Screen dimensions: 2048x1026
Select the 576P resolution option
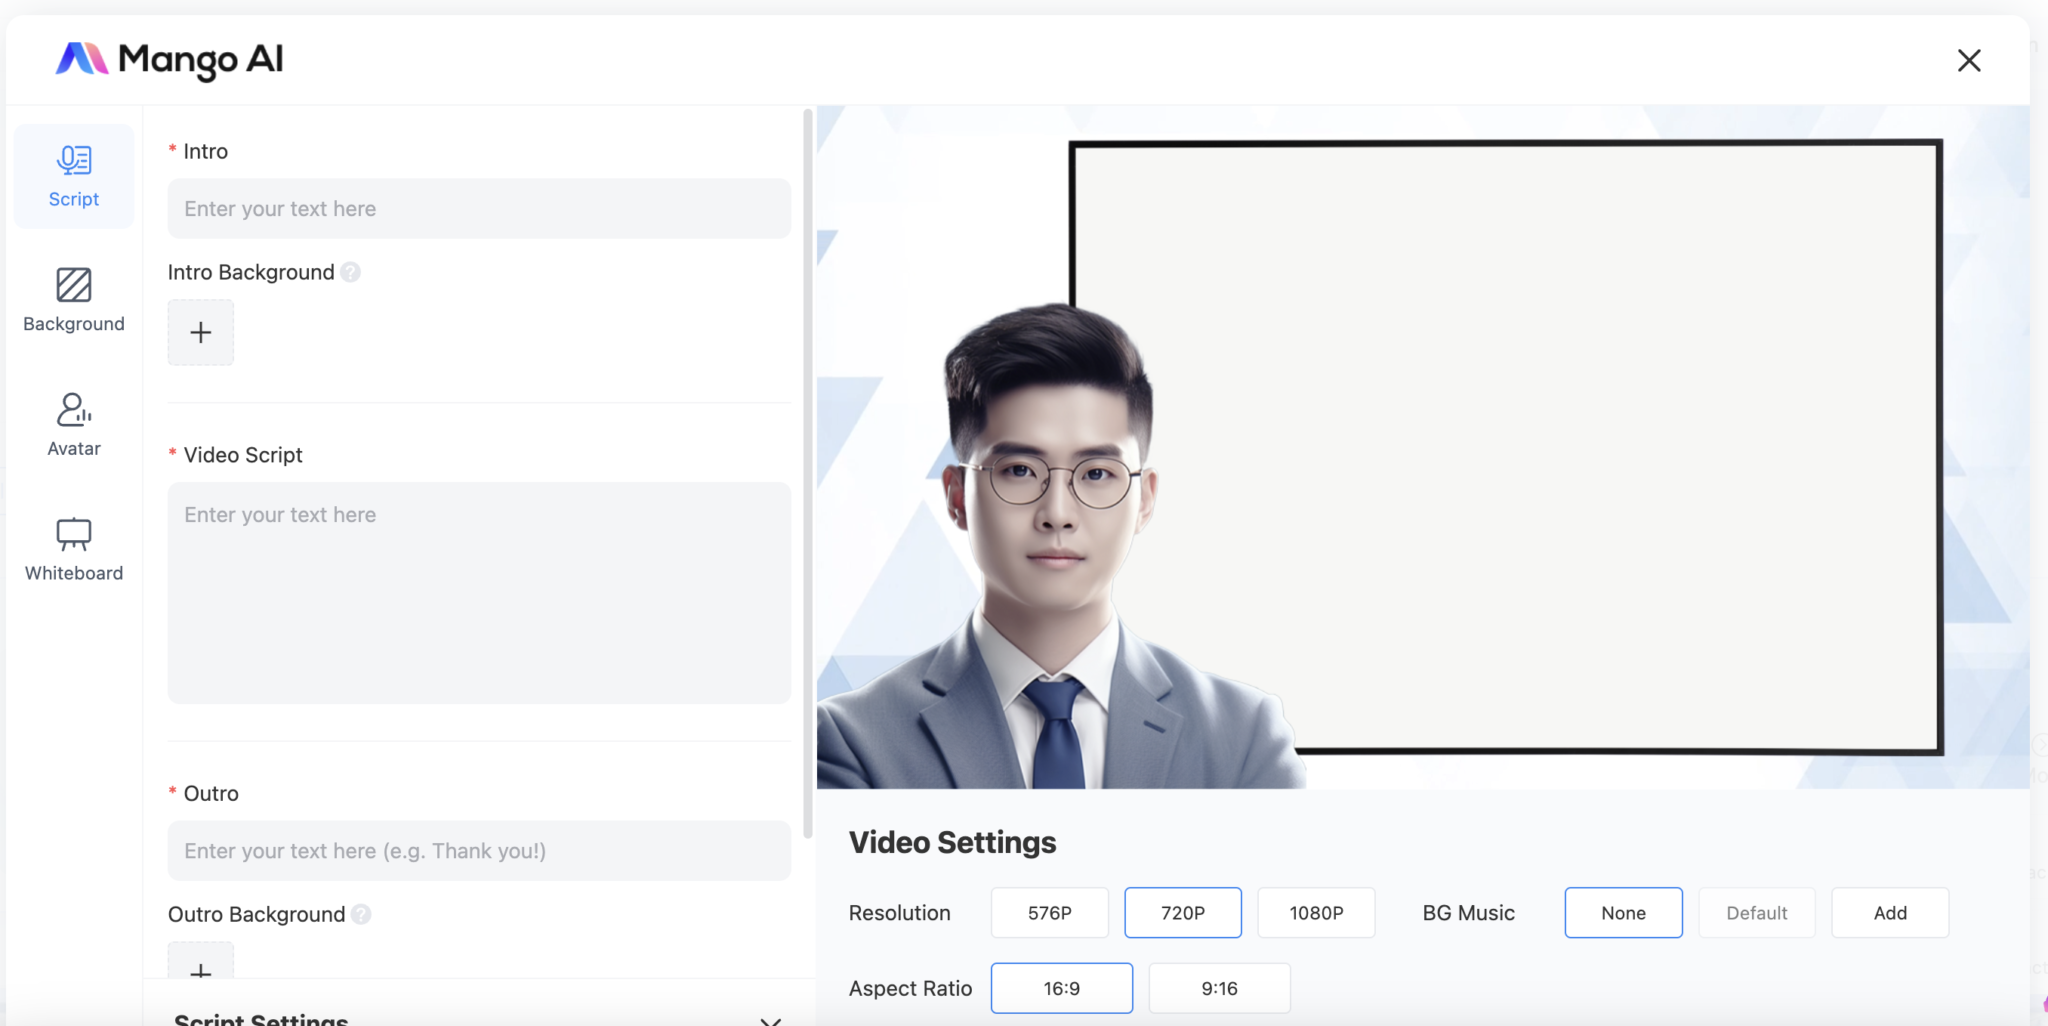click(x=1048, y=912)
